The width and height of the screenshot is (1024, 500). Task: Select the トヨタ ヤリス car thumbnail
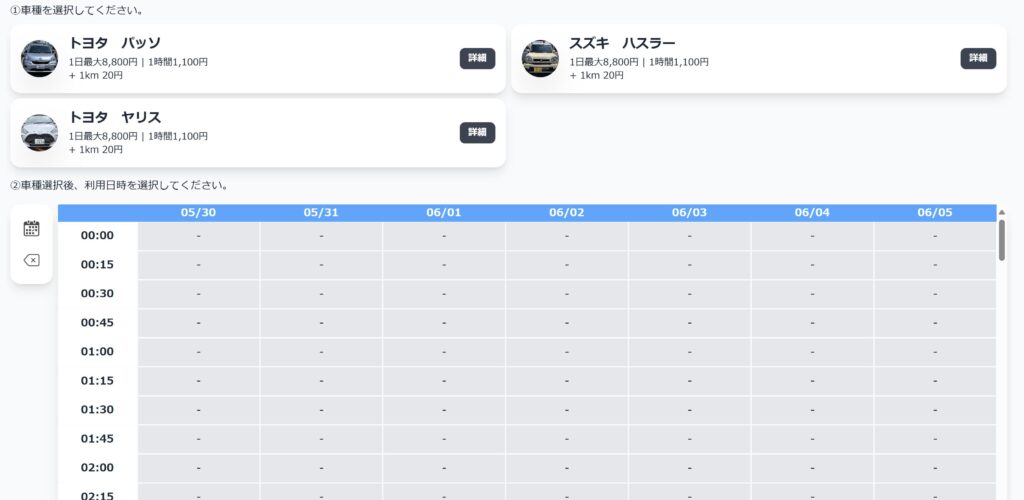point(39,133)
